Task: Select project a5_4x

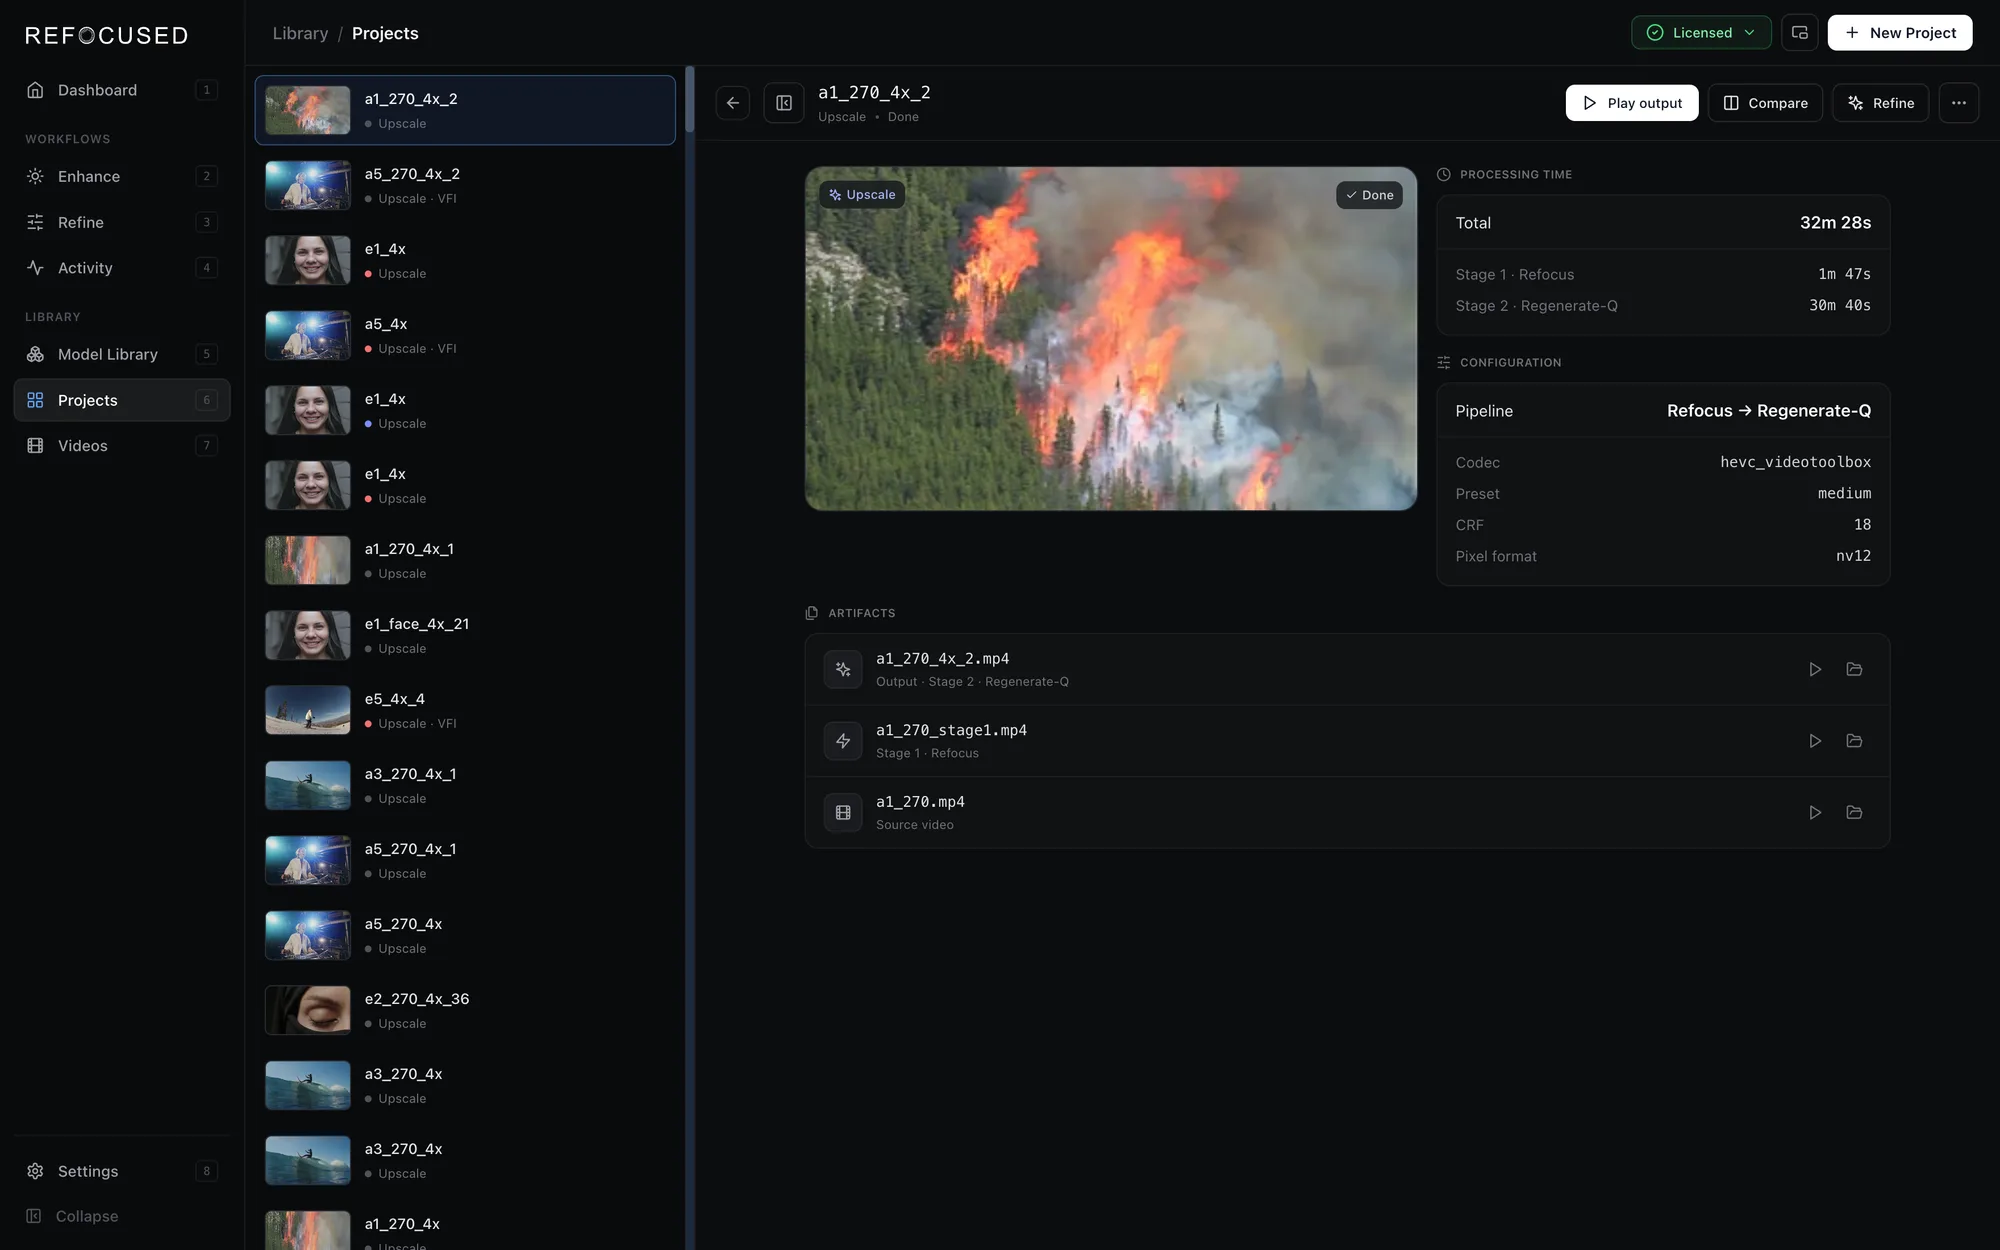Action: pos(465,335)
